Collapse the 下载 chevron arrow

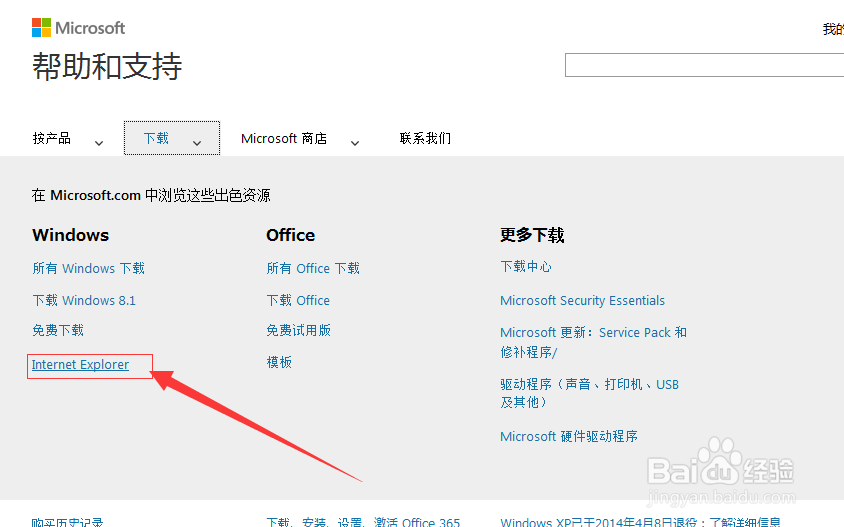tap(197, 143)
